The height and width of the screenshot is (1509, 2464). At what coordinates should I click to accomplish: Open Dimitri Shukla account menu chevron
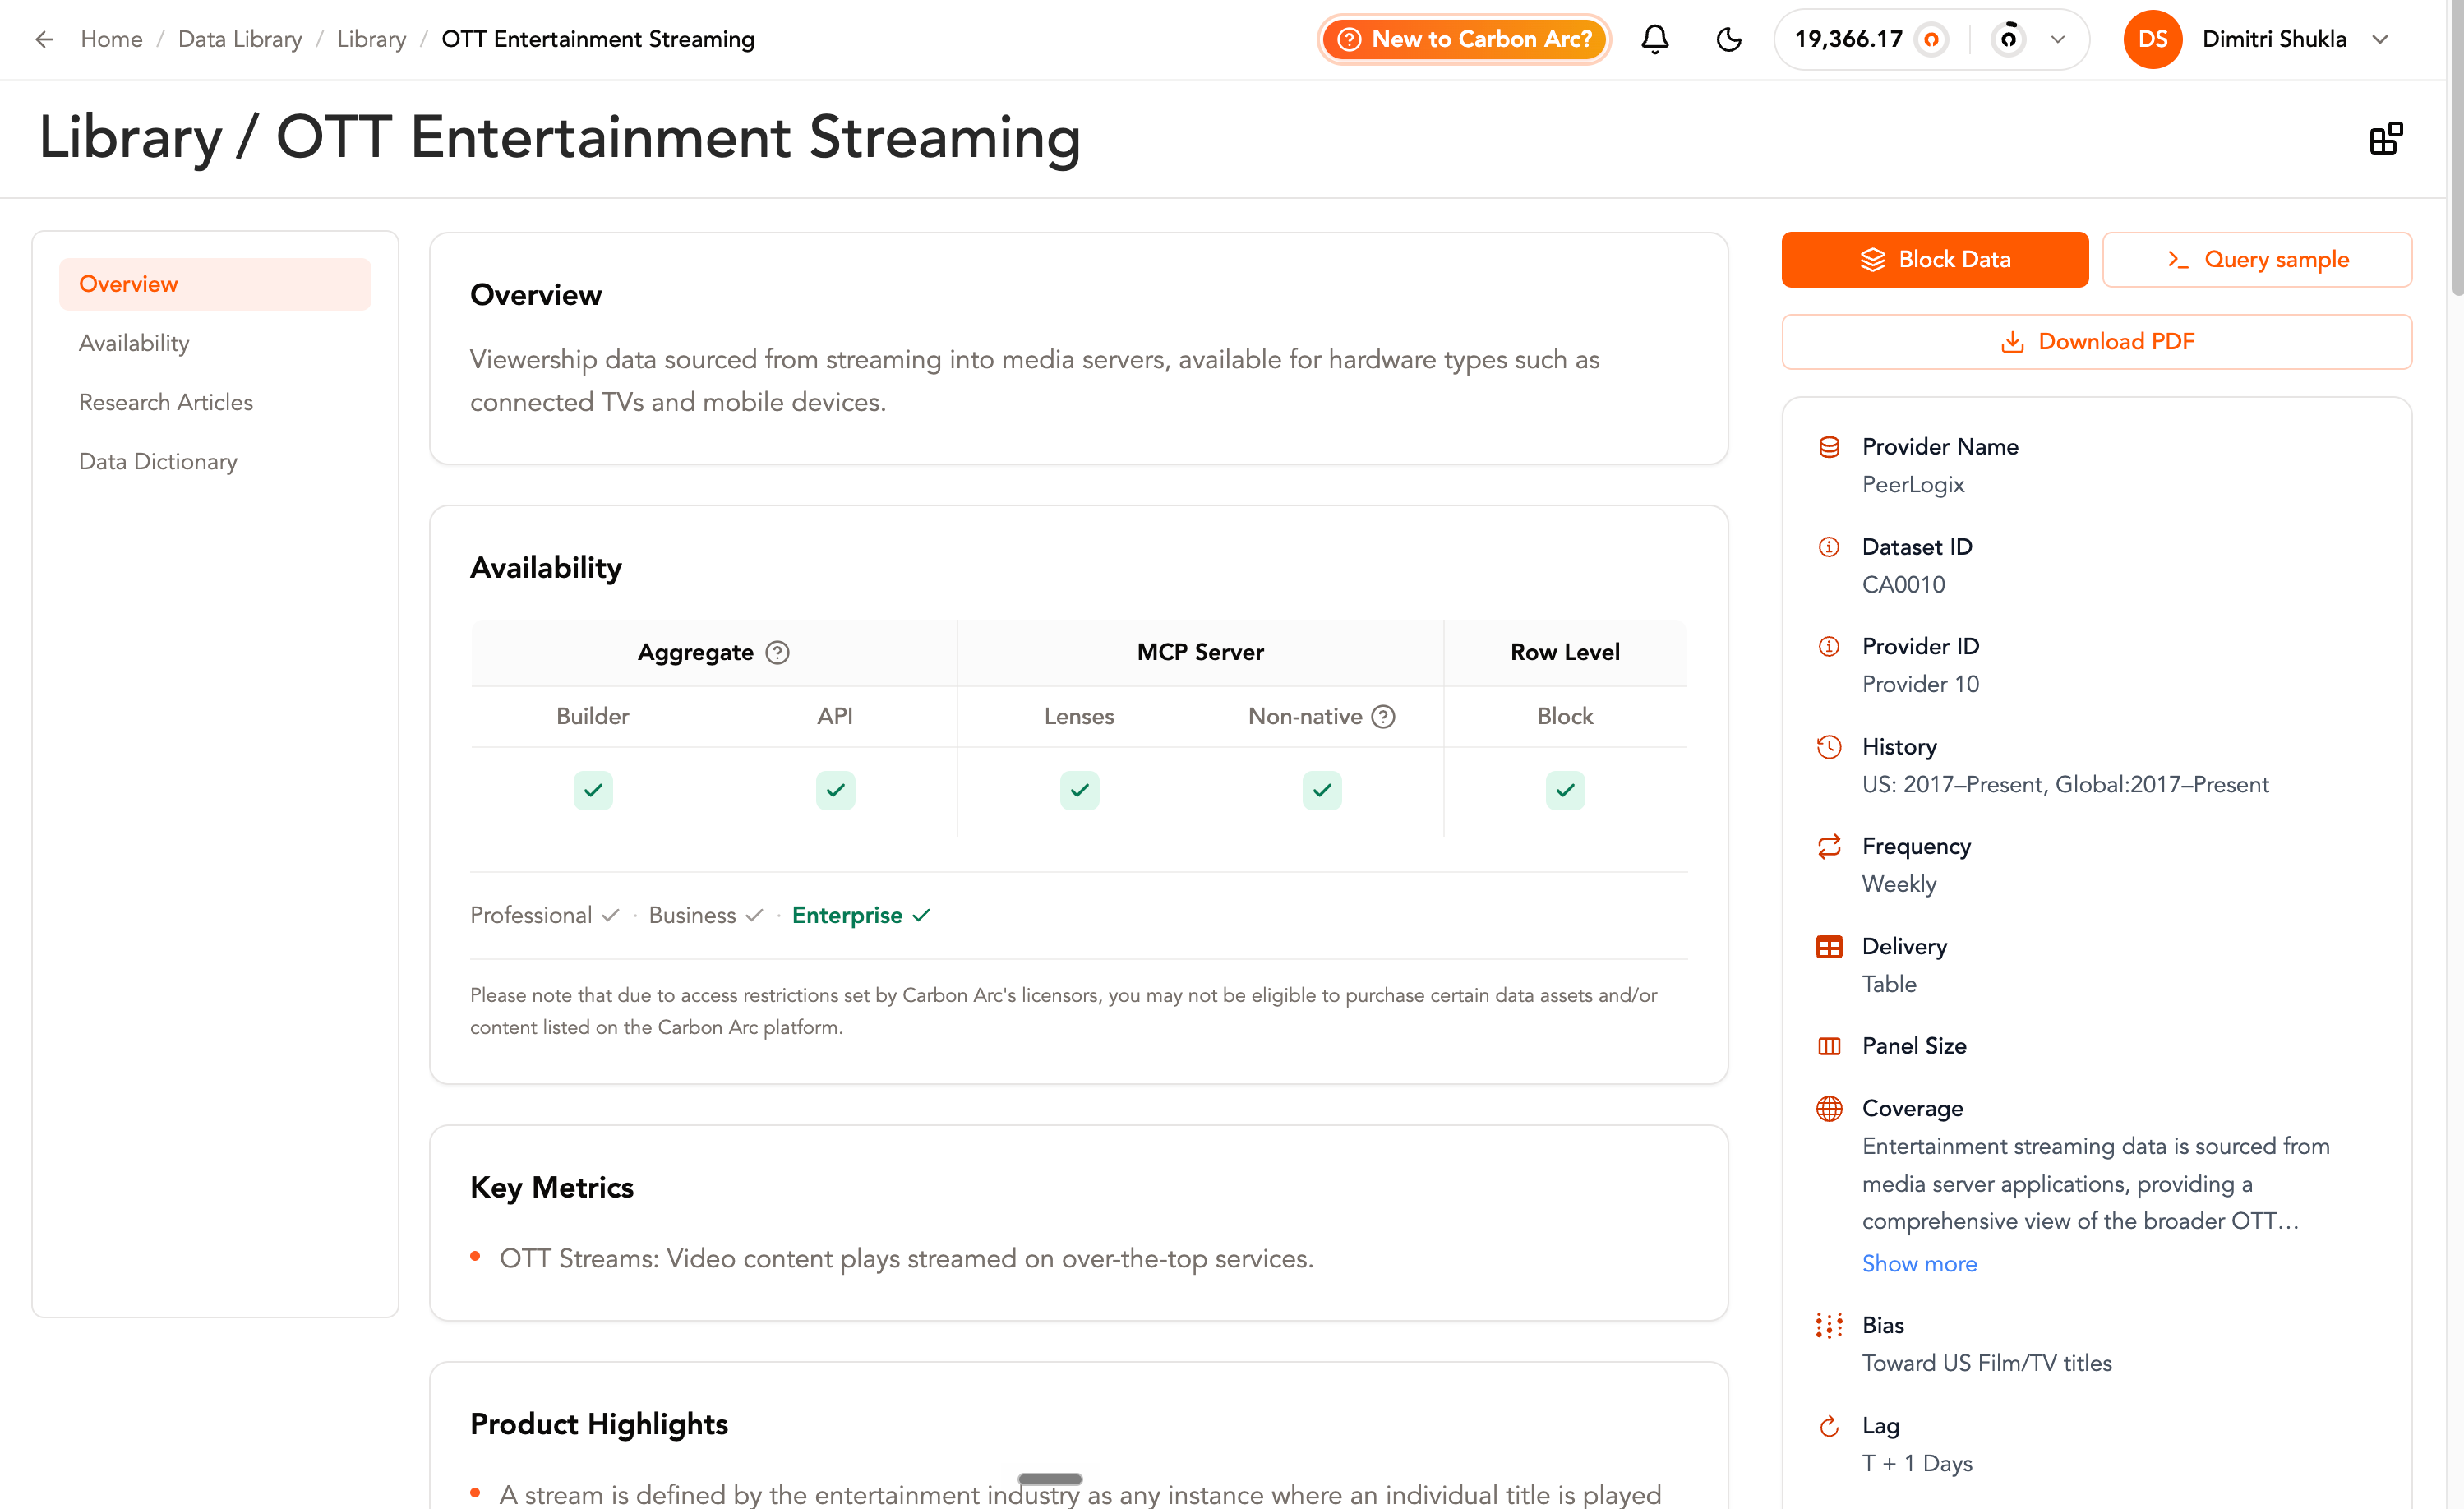[2381, 39]
